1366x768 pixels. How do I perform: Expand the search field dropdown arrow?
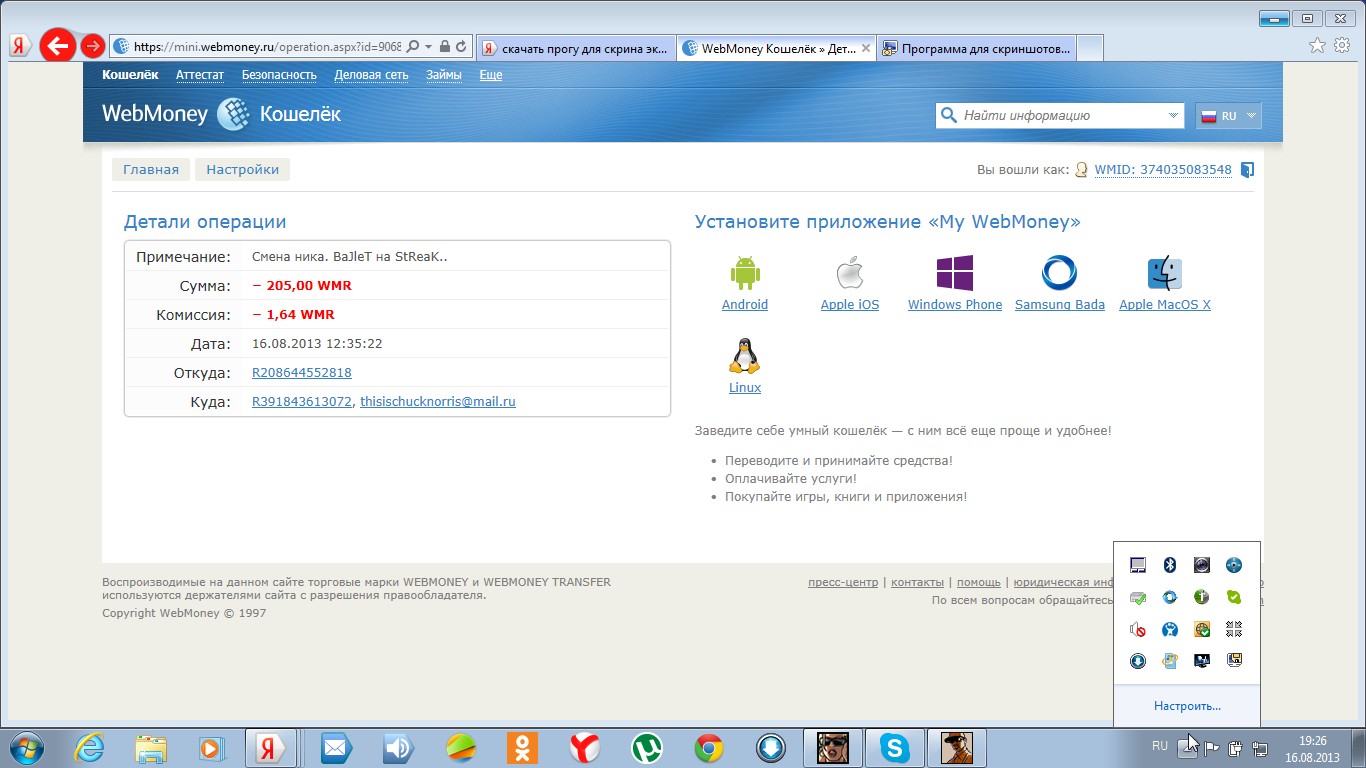point(1173,116)
